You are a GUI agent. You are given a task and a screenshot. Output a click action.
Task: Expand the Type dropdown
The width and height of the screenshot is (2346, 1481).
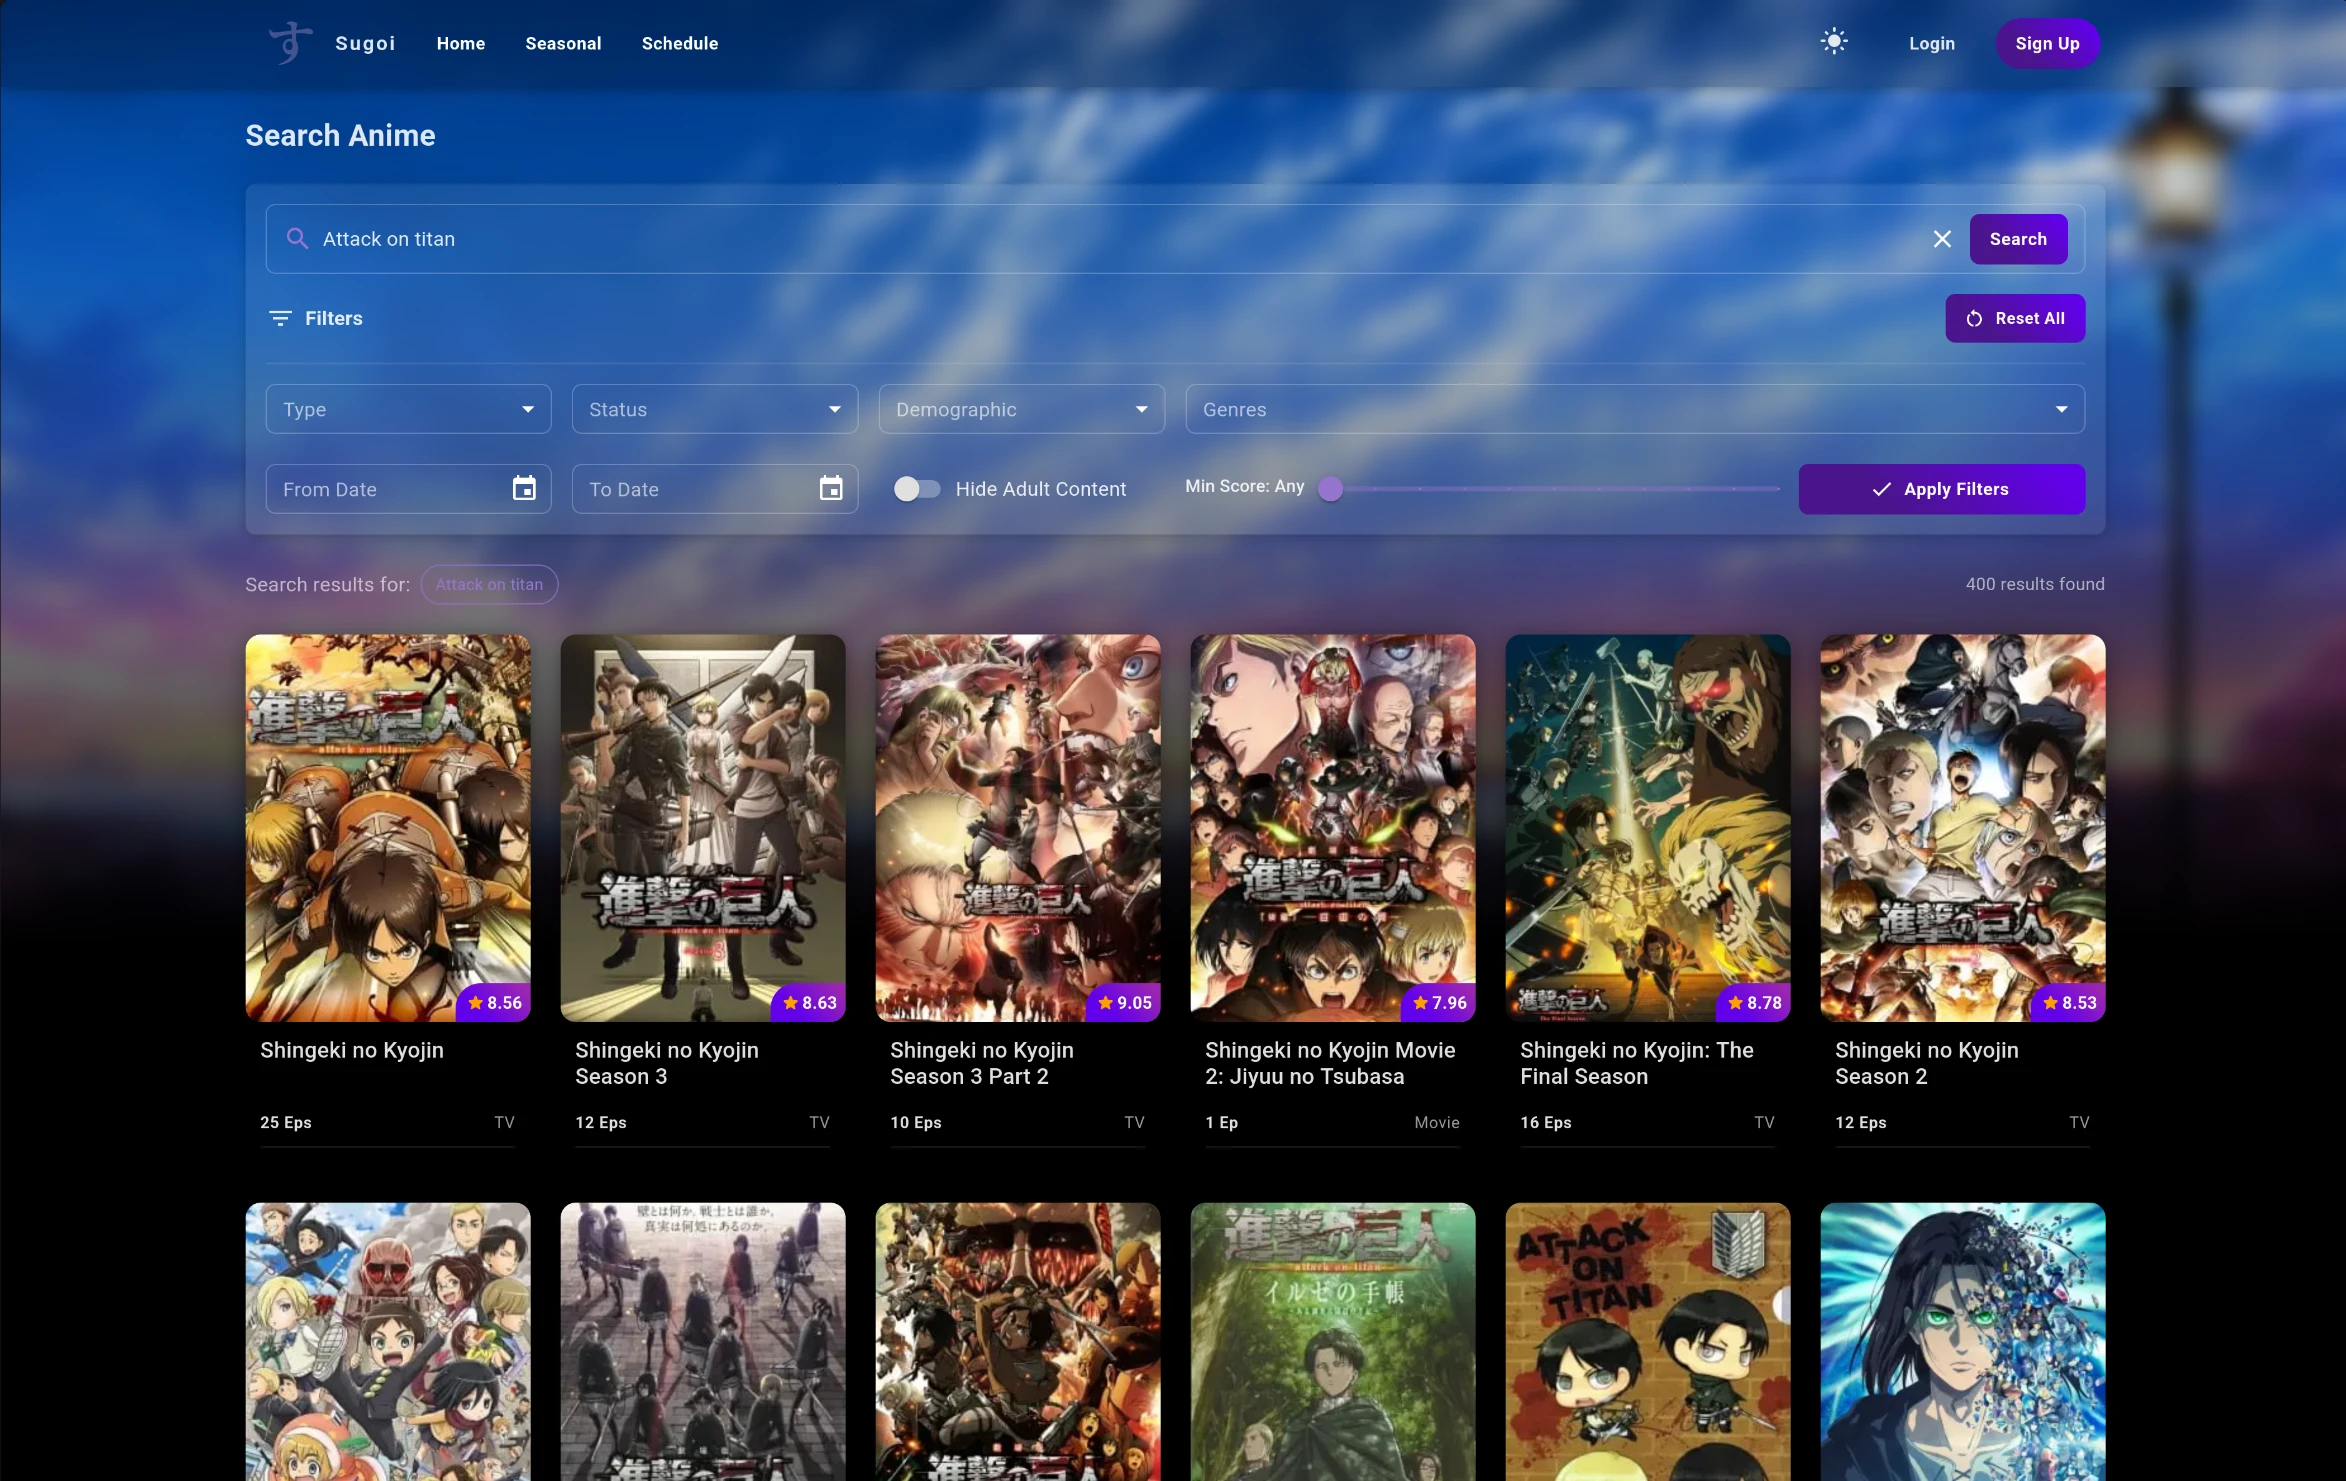click(x=408, y=409)
